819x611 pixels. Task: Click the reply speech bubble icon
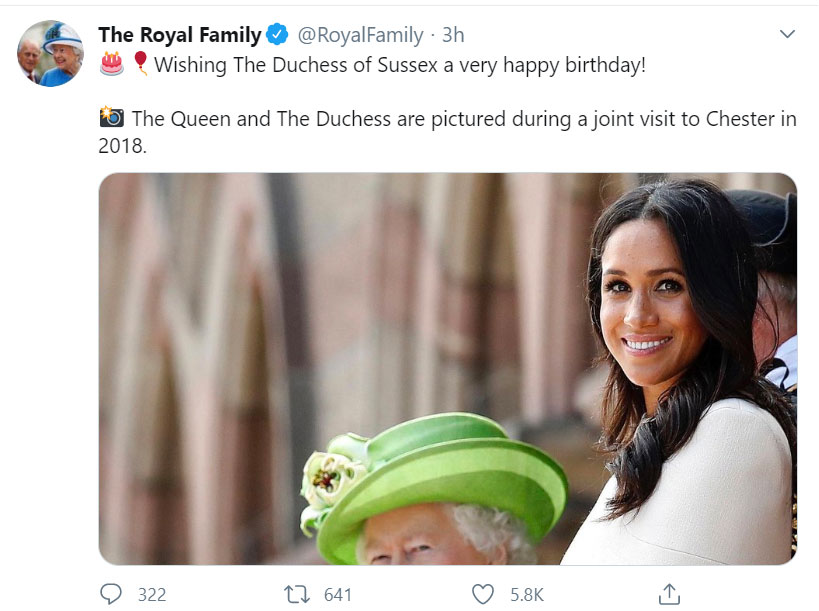(111, 594)
